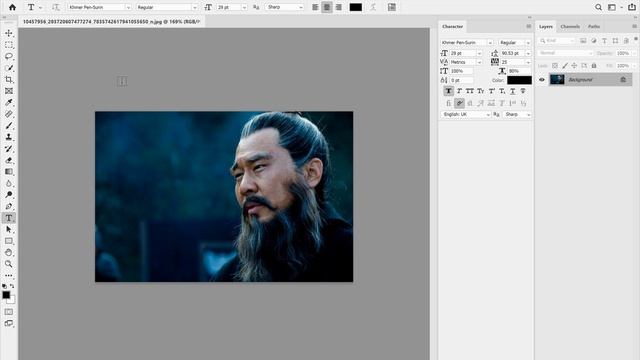Screen dimensions: 640x360
Task: Open Character panel font family dropdown
Action: point(490,42)
